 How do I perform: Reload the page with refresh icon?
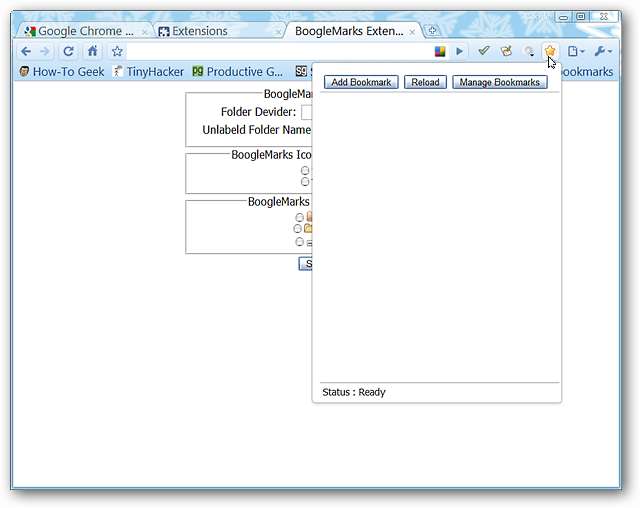pyautogui.click(x=69, y=51)
